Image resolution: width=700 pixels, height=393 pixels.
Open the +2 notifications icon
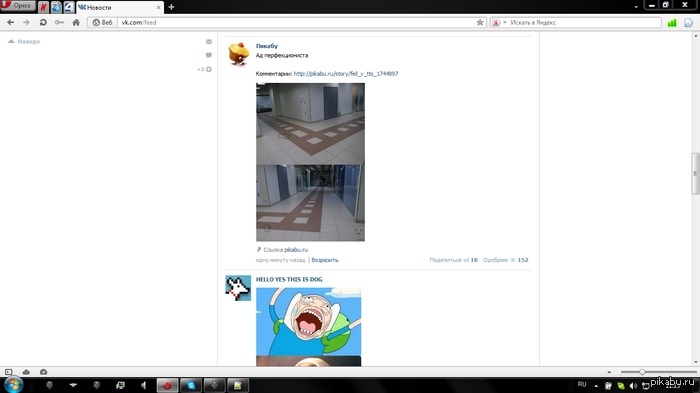pos(204,69)
